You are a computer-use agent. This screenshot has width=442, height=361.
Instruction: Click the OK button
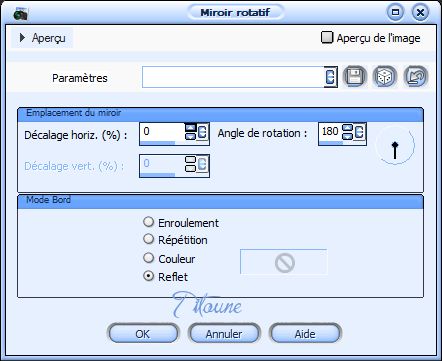point(143,333)
